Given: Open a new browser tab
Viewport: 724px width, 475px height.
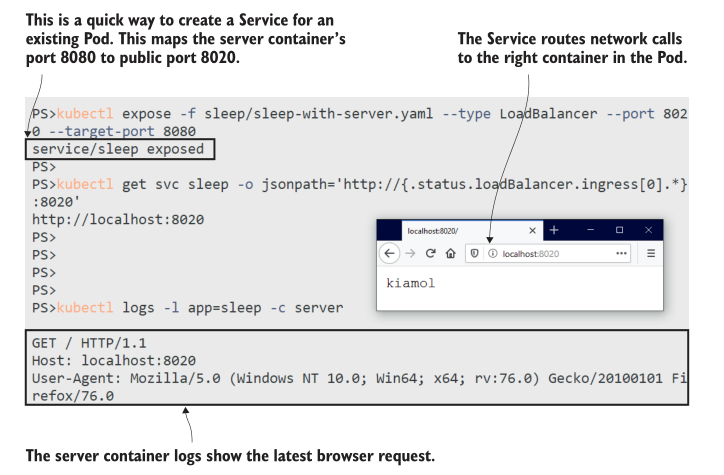Looking at the screenshot, I should pyautogui.click(x=554, y=230).
